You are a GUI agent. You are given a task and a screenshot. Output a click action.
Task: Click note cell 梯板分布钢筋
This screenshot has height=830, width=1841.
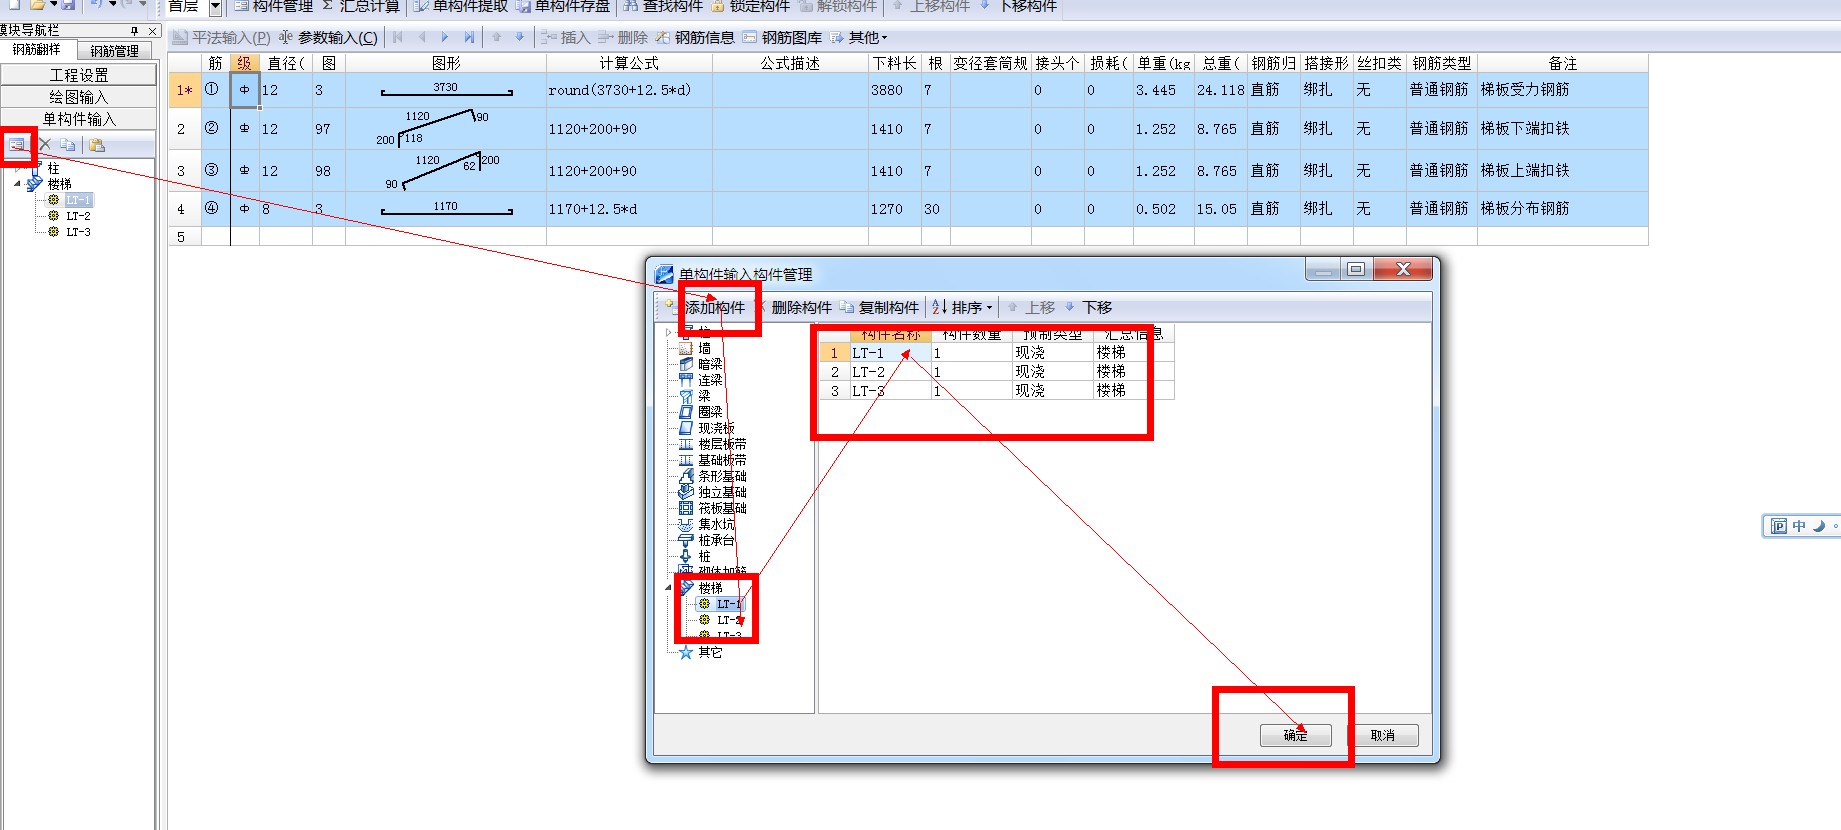(x=1562, y=208)
